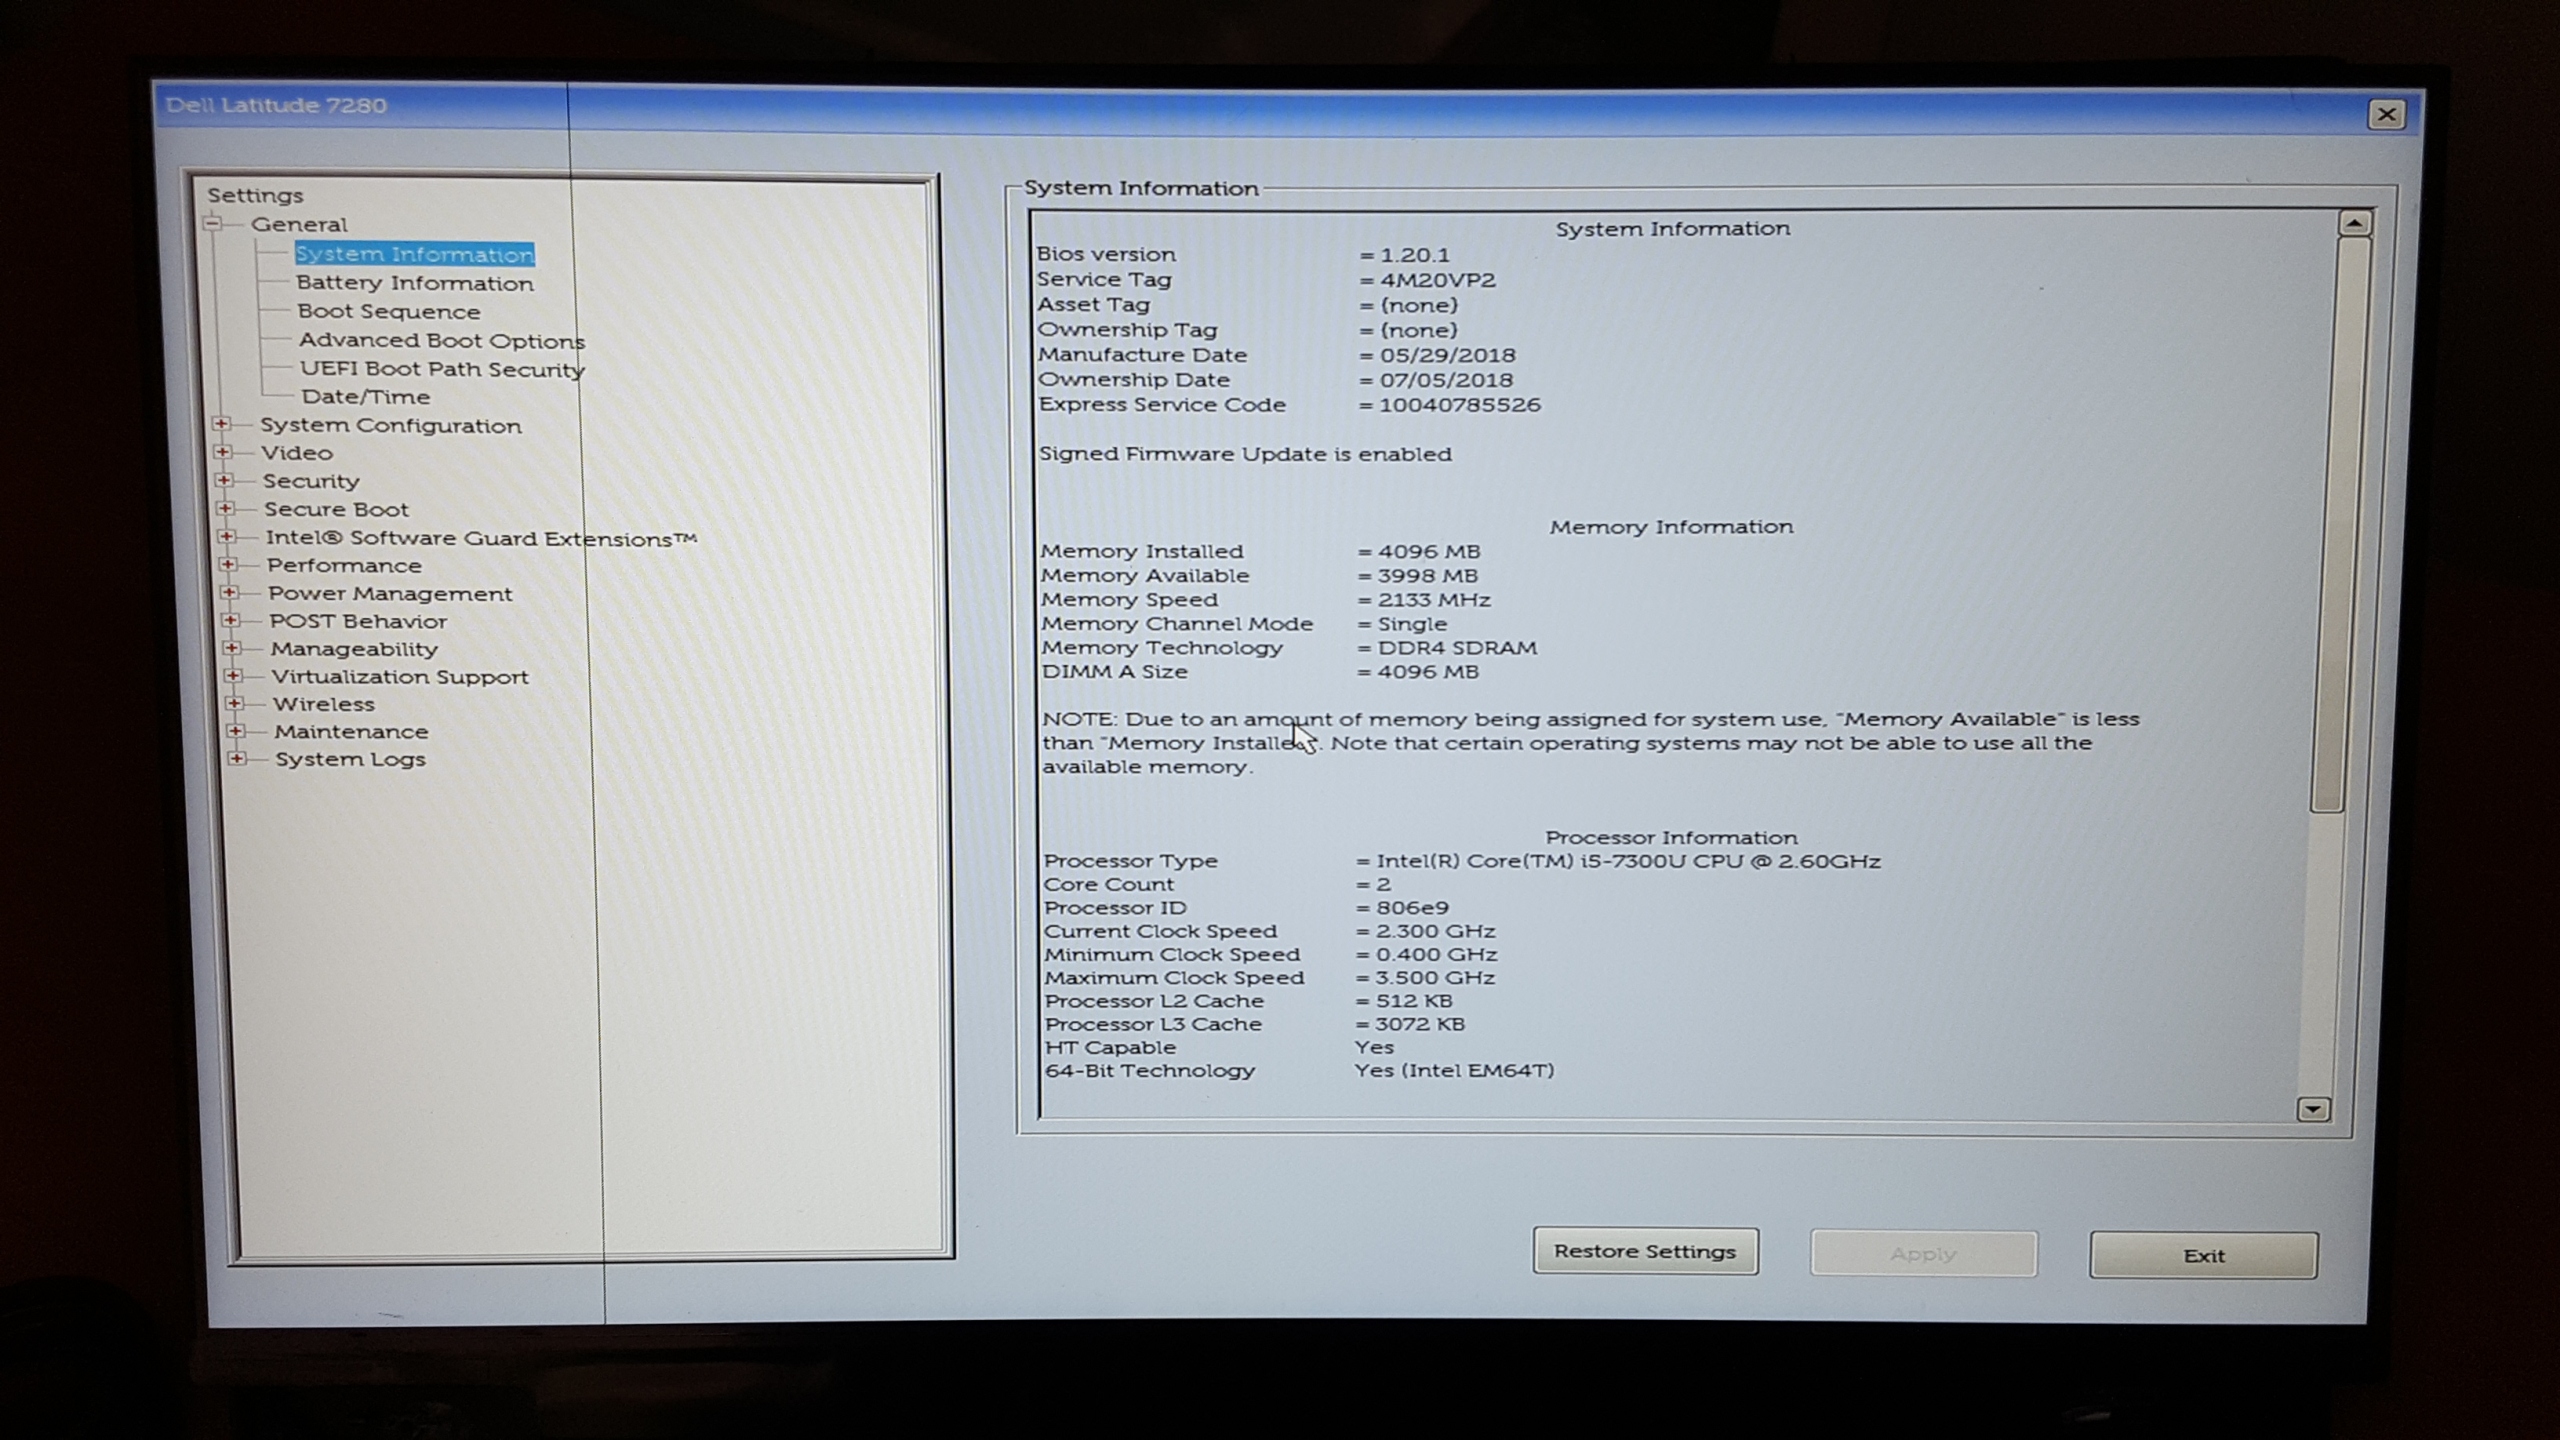Image resolution: width=2560 pixels, height=1440 pixels.
Task: Expand the Virtualization Support node
Action: tap(233, 676)
